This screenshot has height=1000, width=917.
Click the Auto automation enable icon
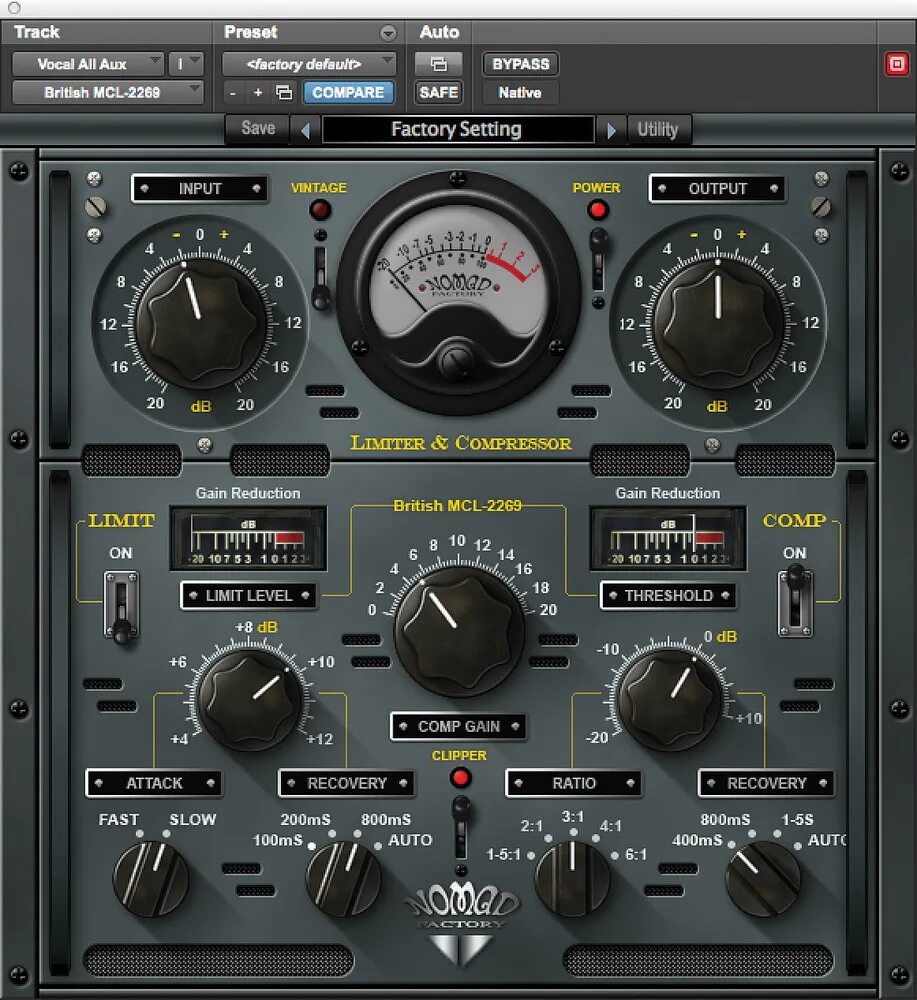pyautogui.click(x=438, y=63)
